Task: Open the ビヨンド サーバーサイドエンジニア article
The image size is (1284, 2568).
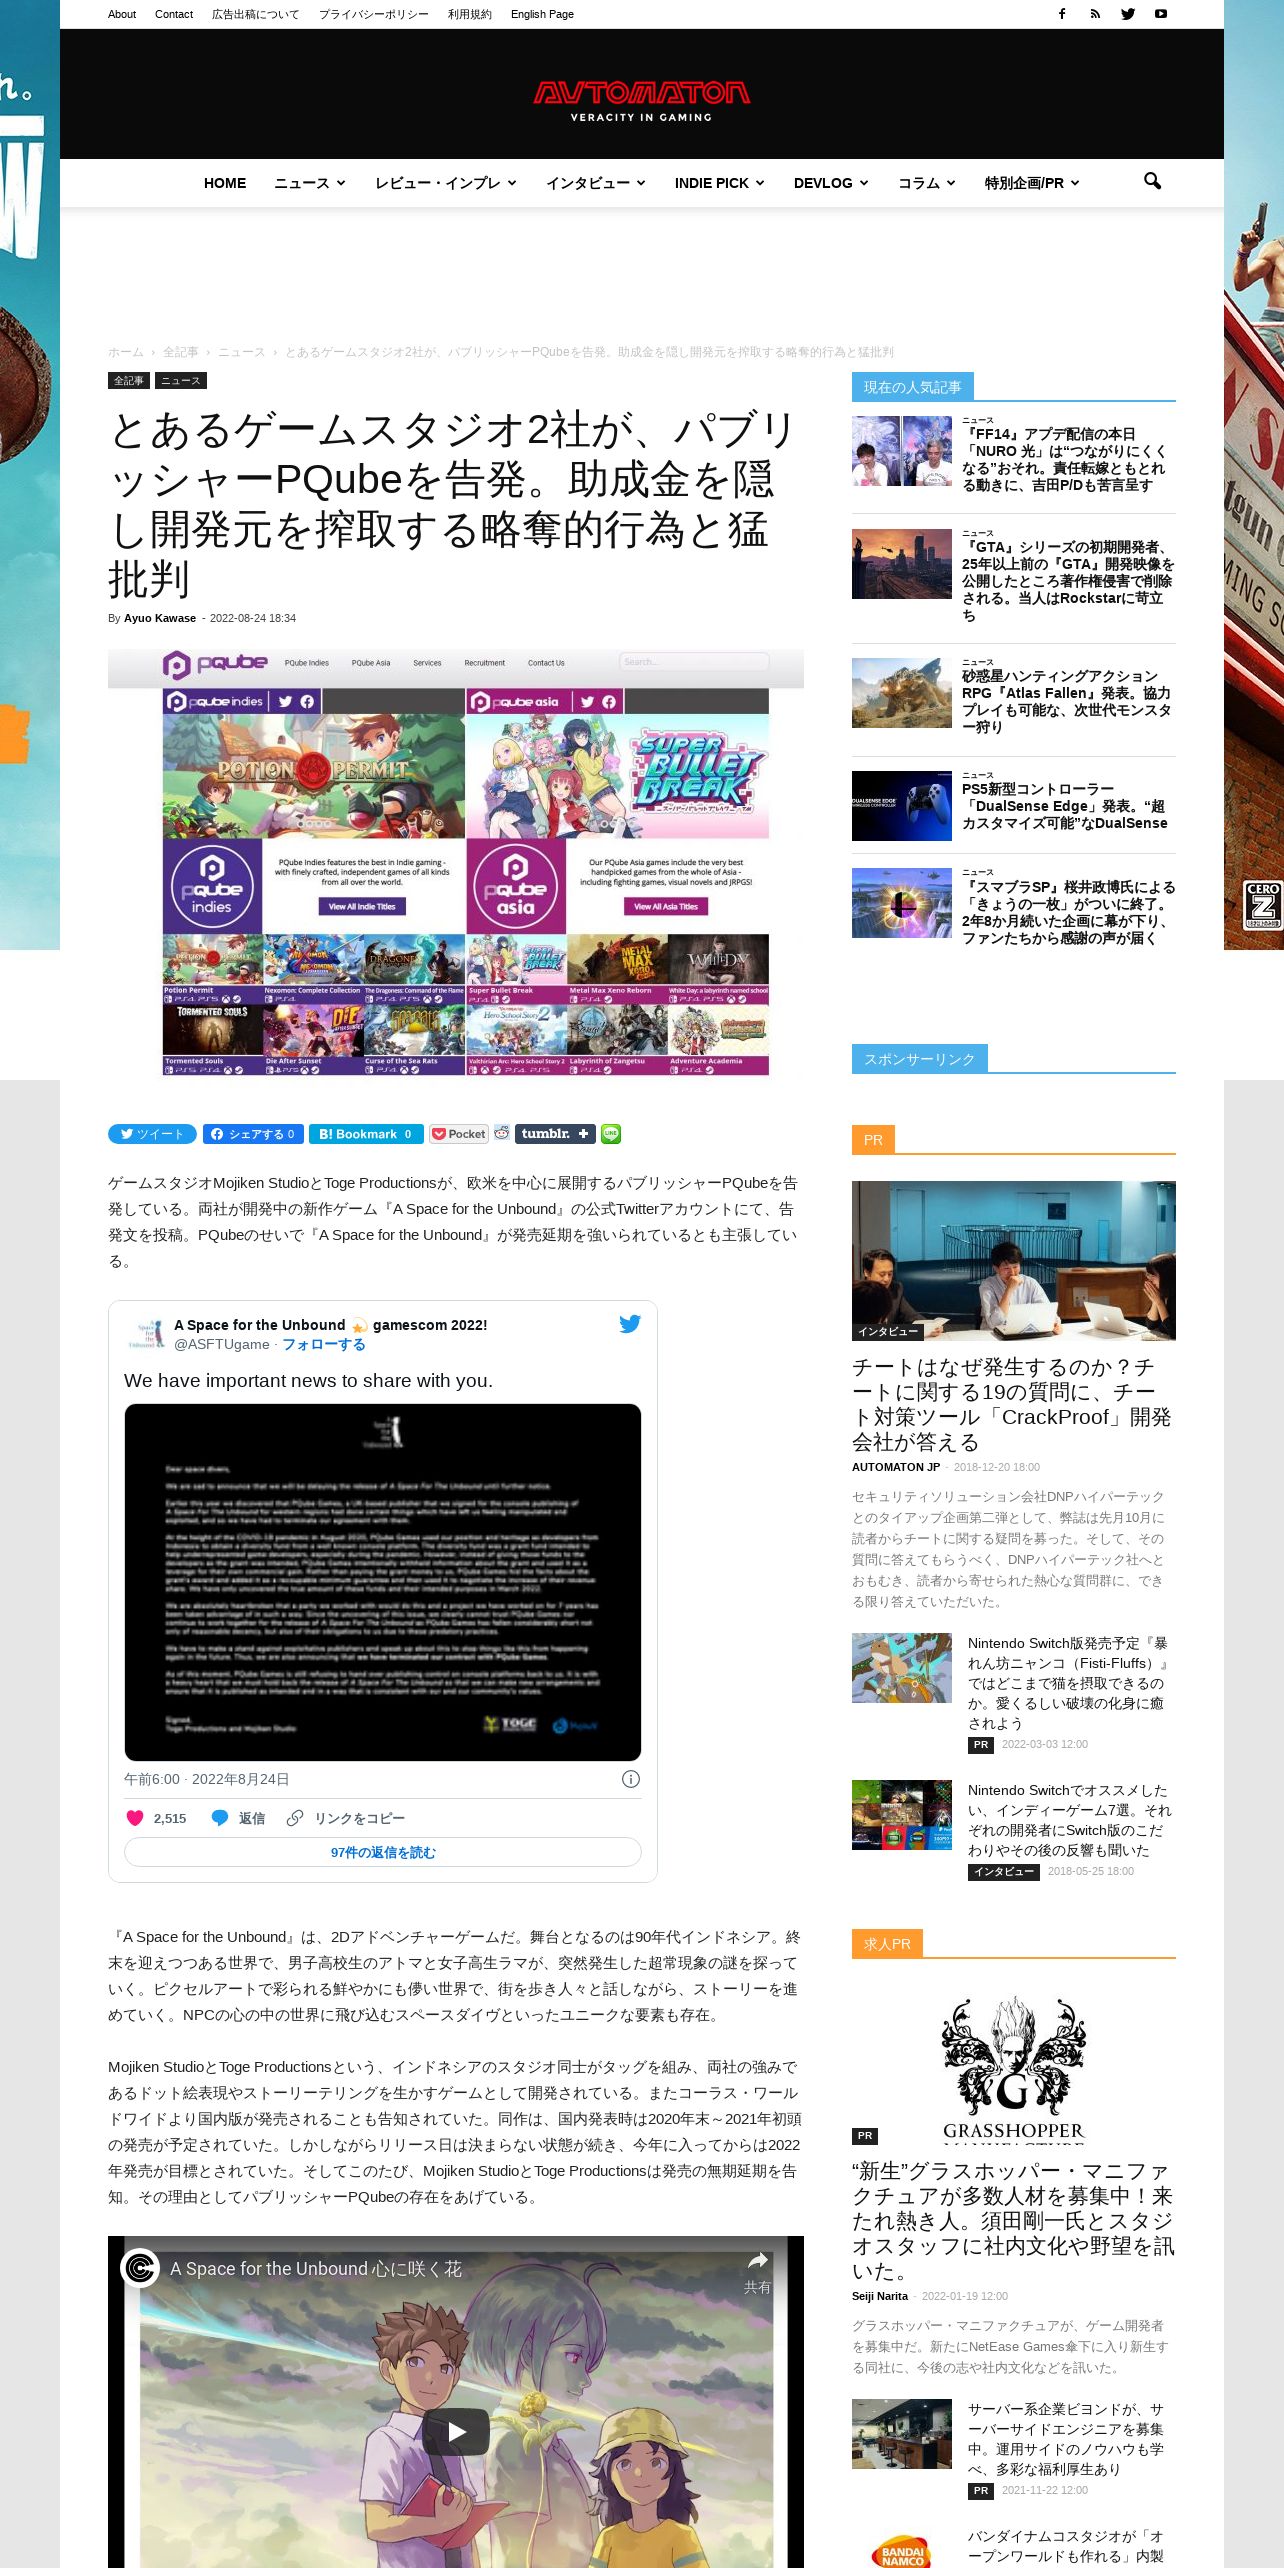Action: tap(1066, 2439)
